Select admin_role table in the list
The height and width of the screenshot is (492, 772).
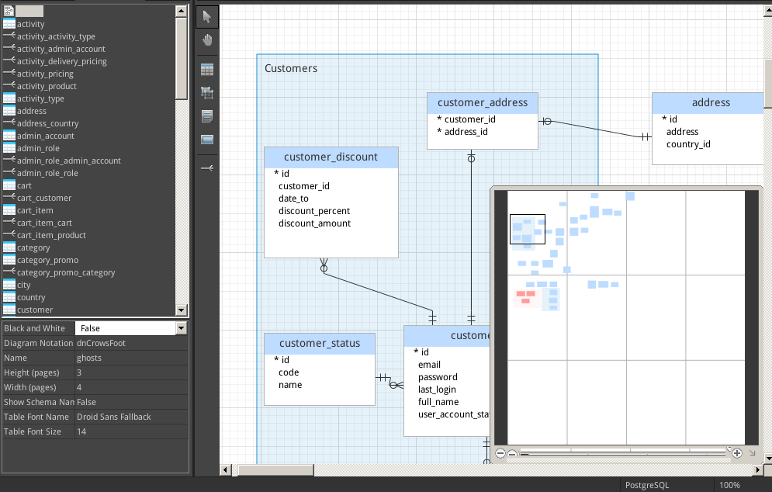coord(38,148)
